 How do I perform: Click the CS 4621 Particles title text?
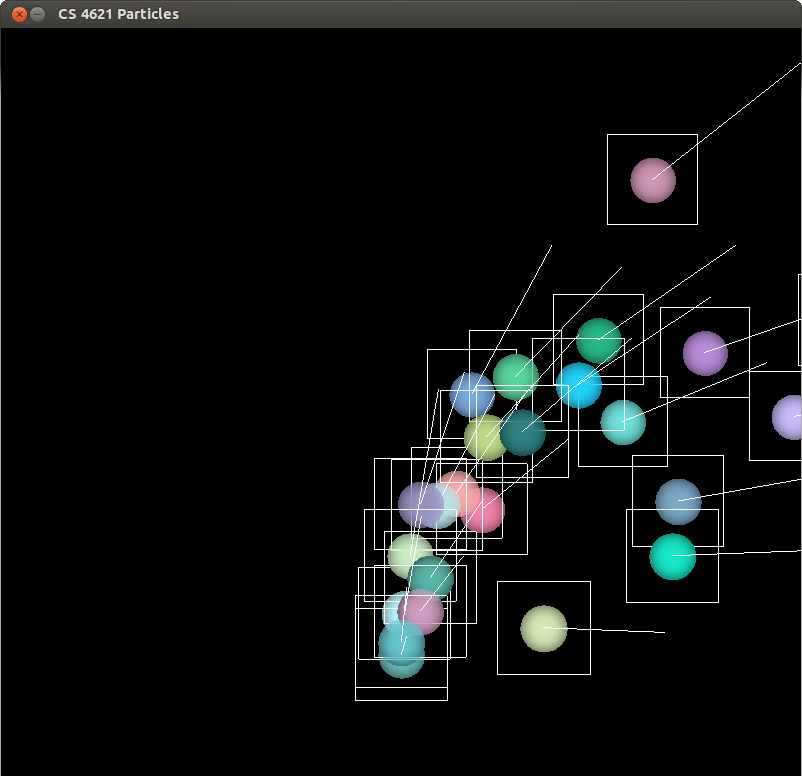coord(118,14)
